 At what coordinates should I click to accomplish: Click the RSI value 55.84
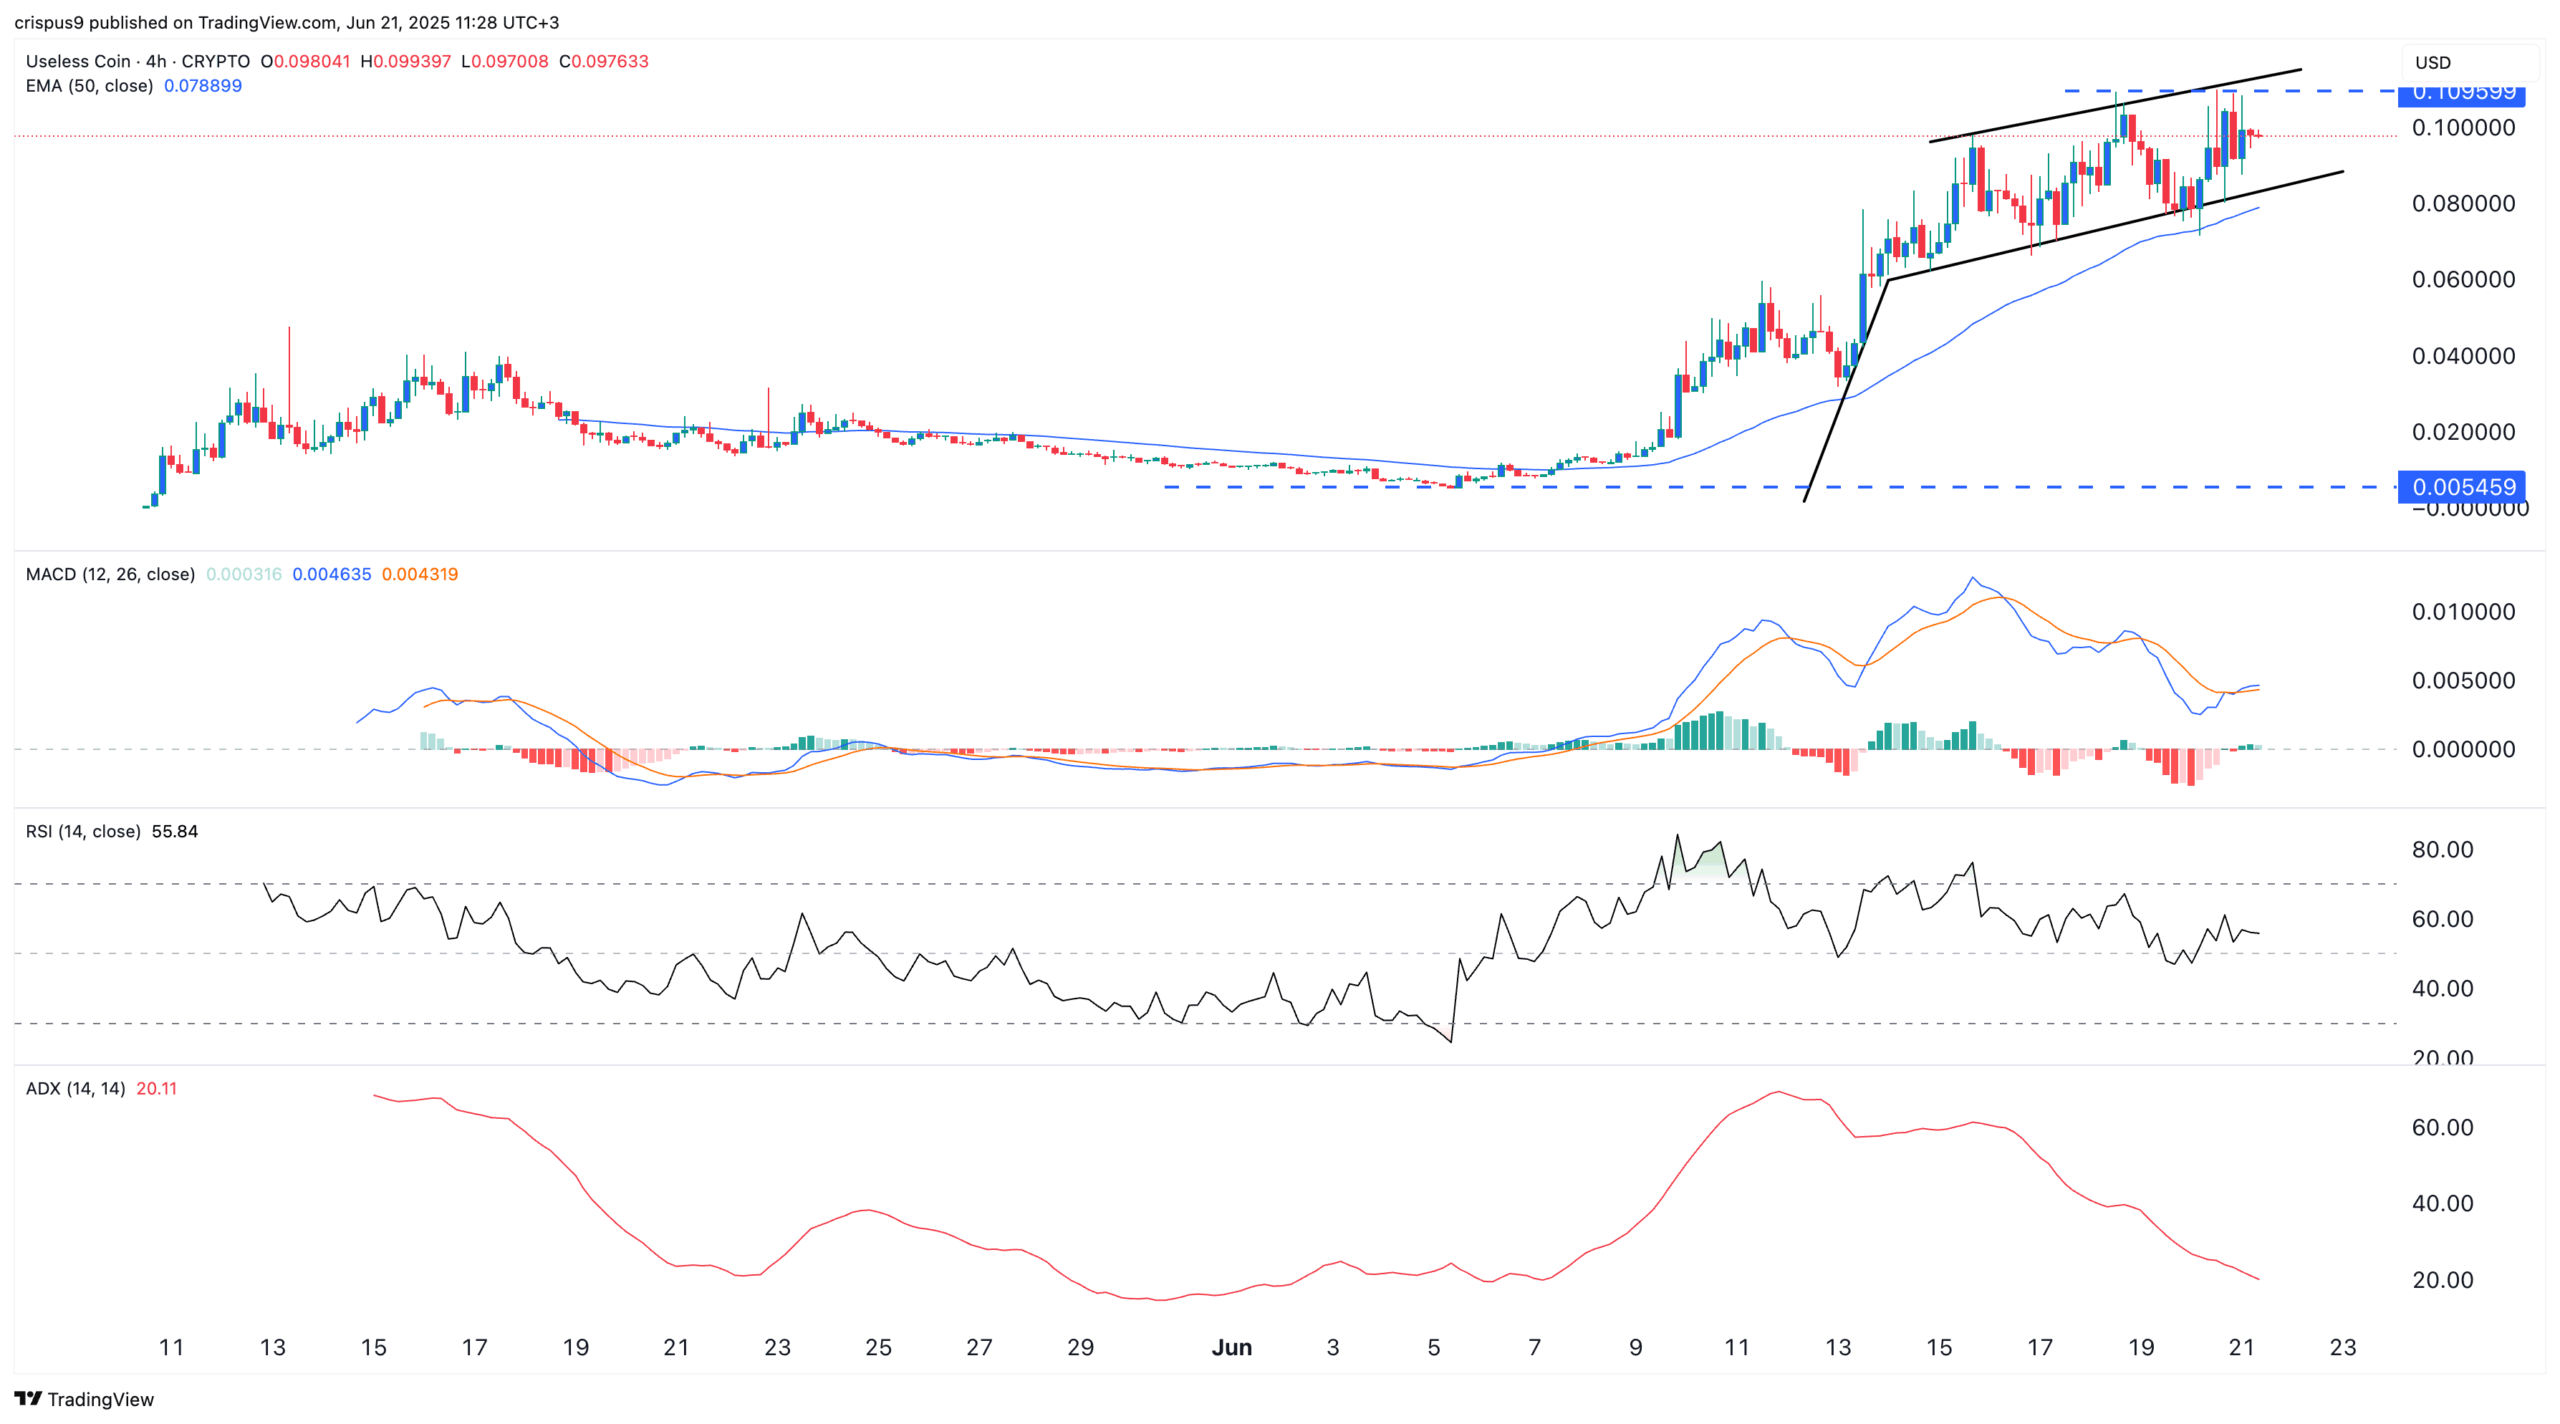[x=175, y=831]
